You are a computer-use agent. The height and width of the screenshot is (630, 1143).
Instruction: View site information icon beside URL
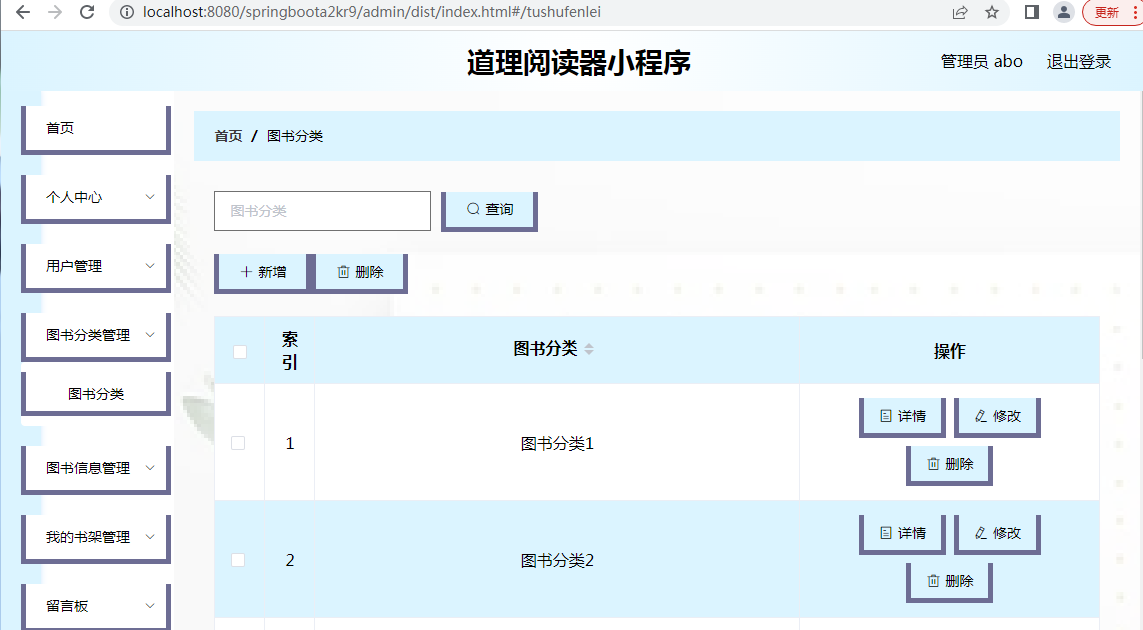[127, 12]
